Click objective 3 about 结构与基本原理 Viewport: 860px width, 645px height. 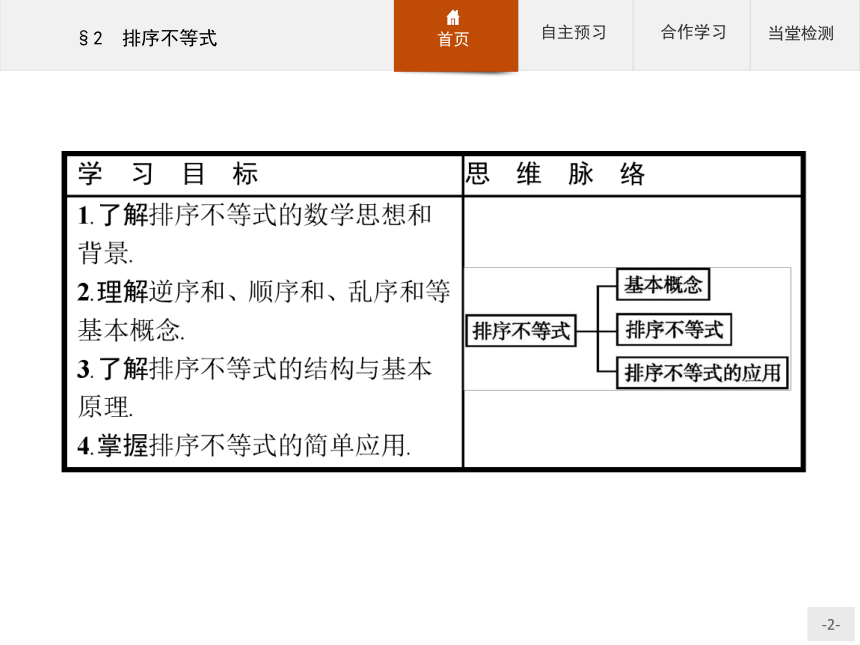coord(255,387)
